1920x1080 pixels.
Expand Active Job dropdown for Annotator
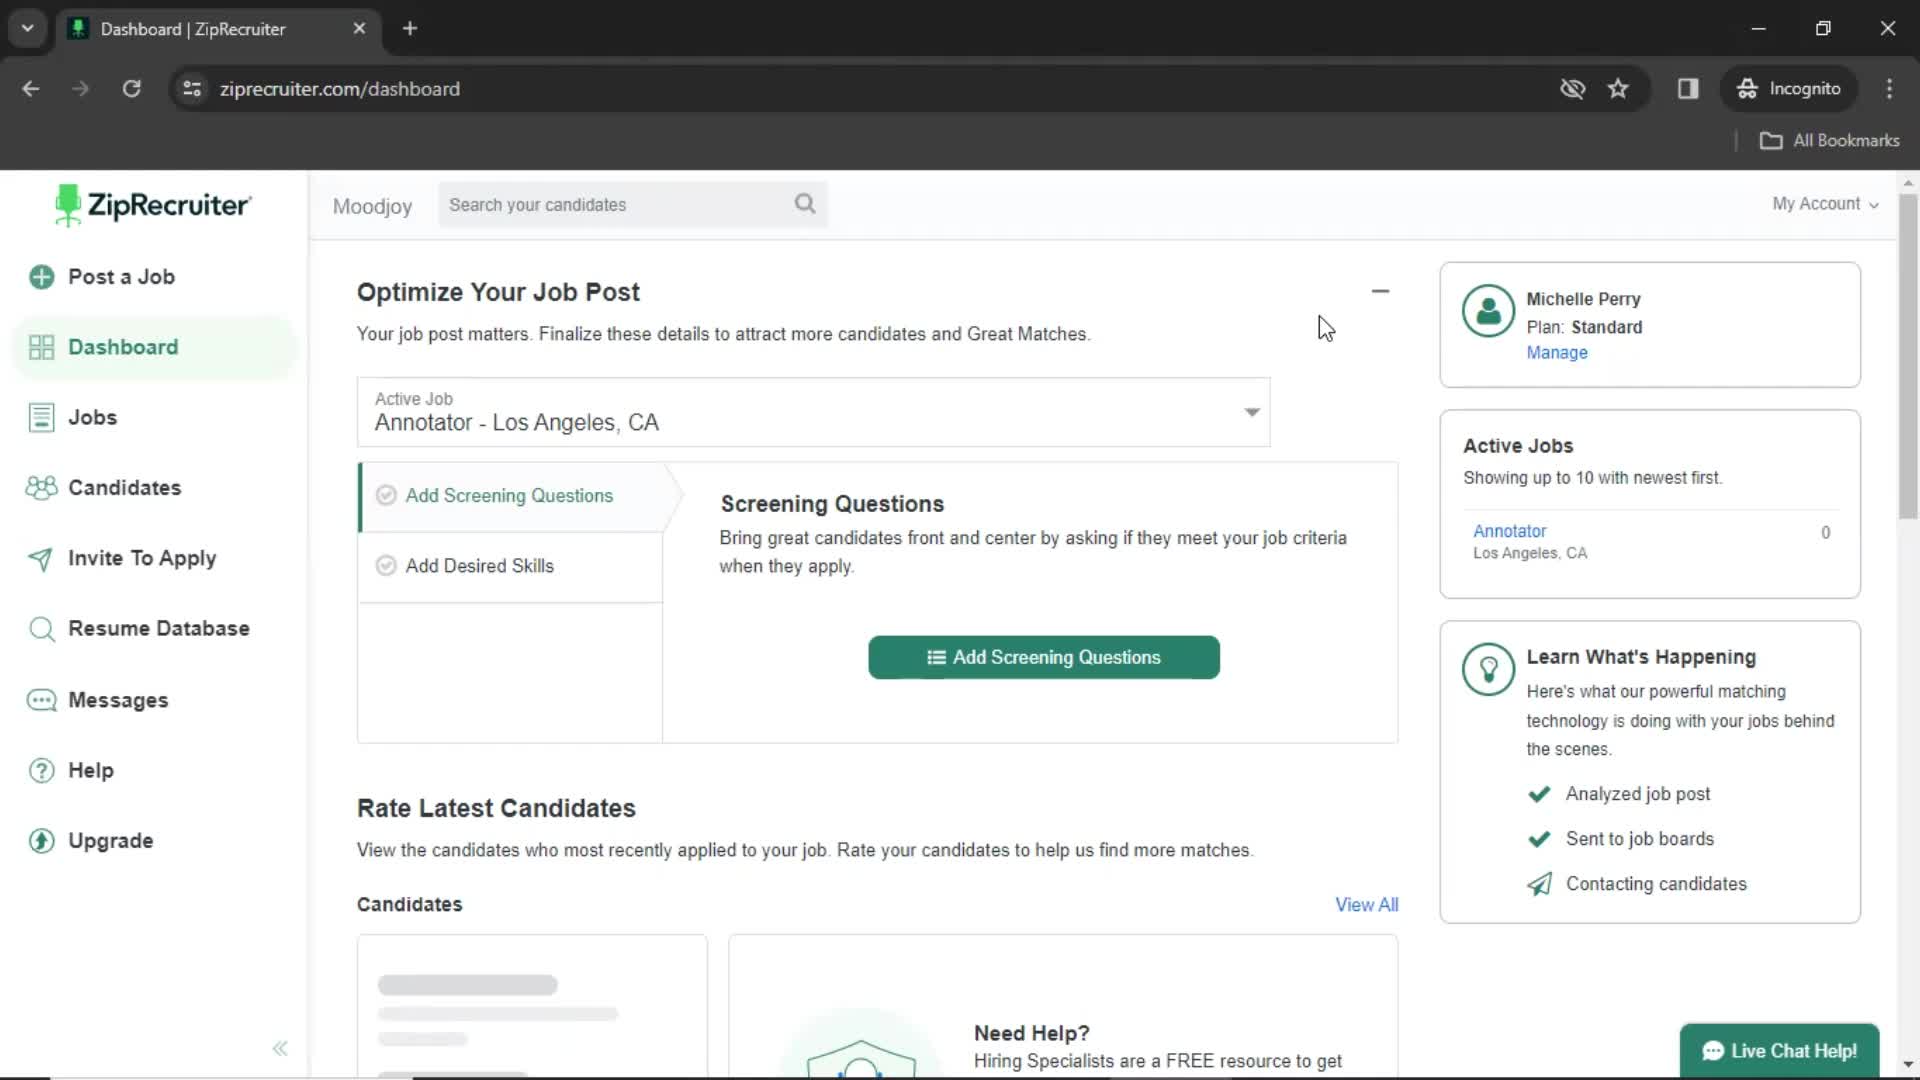(x=1251, y=411)
